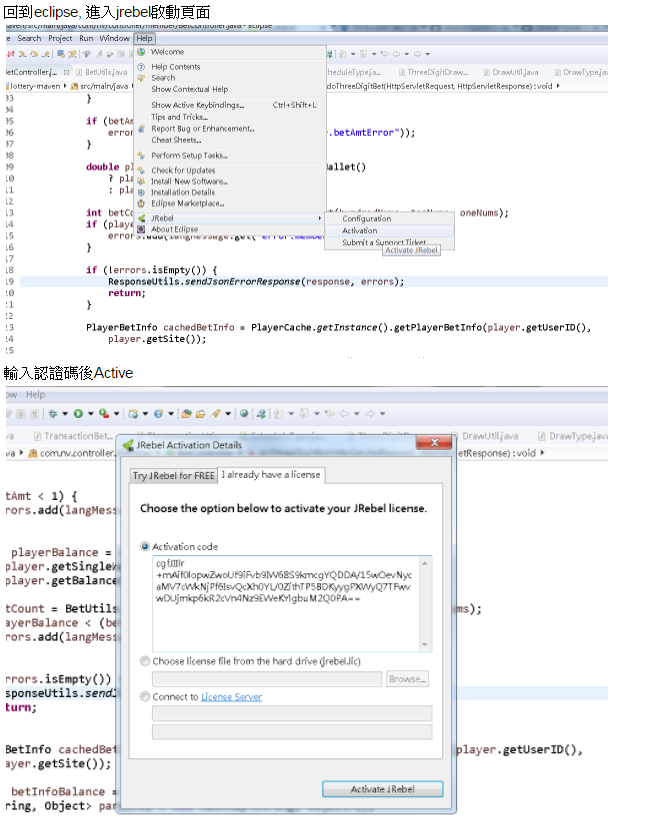
Task: Open the New Java Package dropdown arrow
Action: point(145,414)
